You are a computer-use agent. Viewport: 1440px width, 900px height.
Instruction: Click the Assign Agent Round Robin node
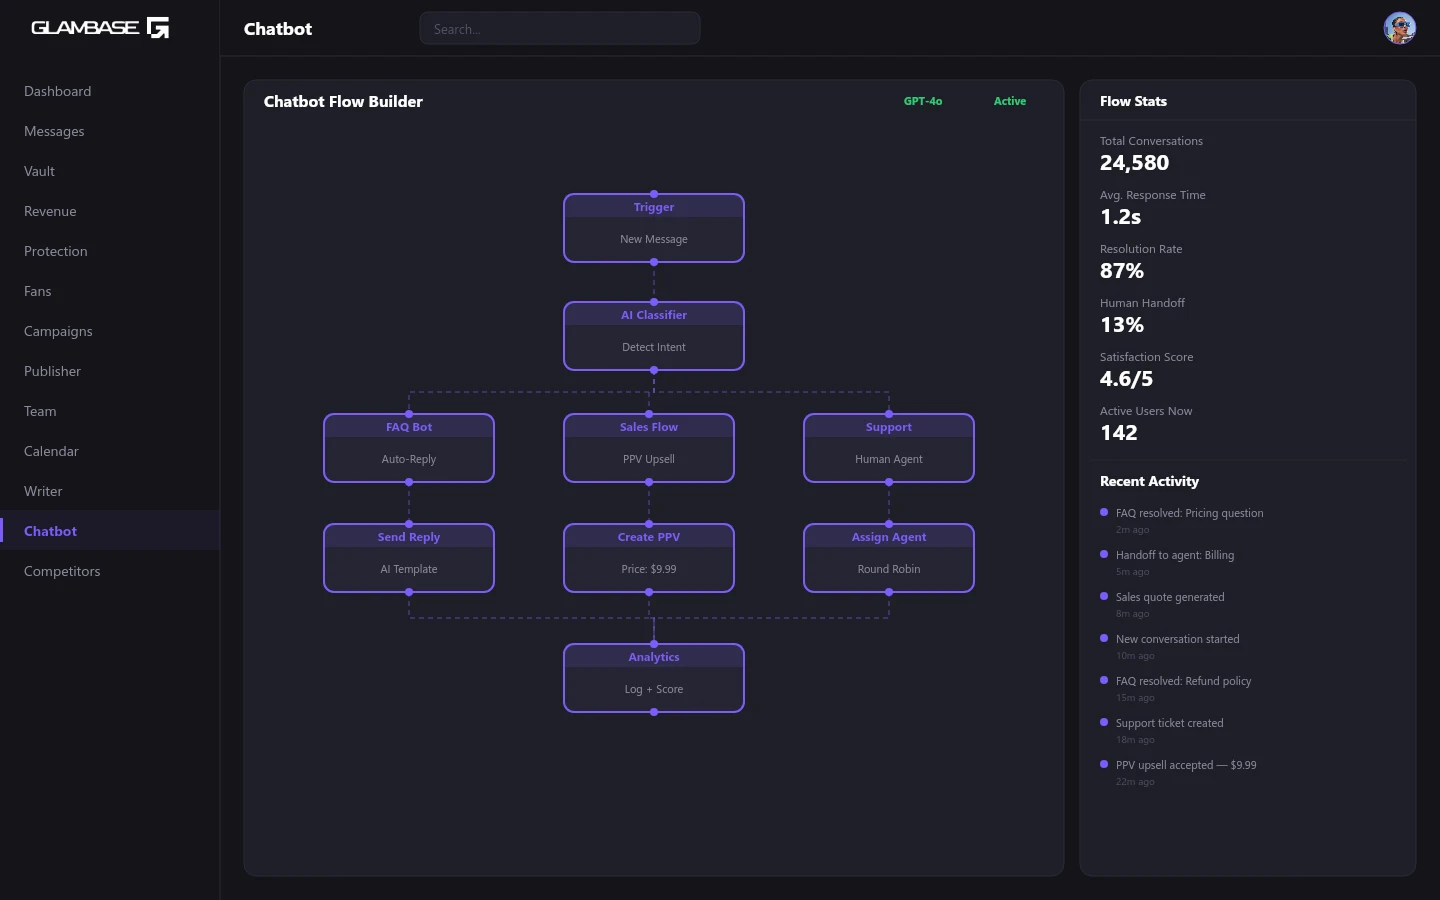[889, 559]
